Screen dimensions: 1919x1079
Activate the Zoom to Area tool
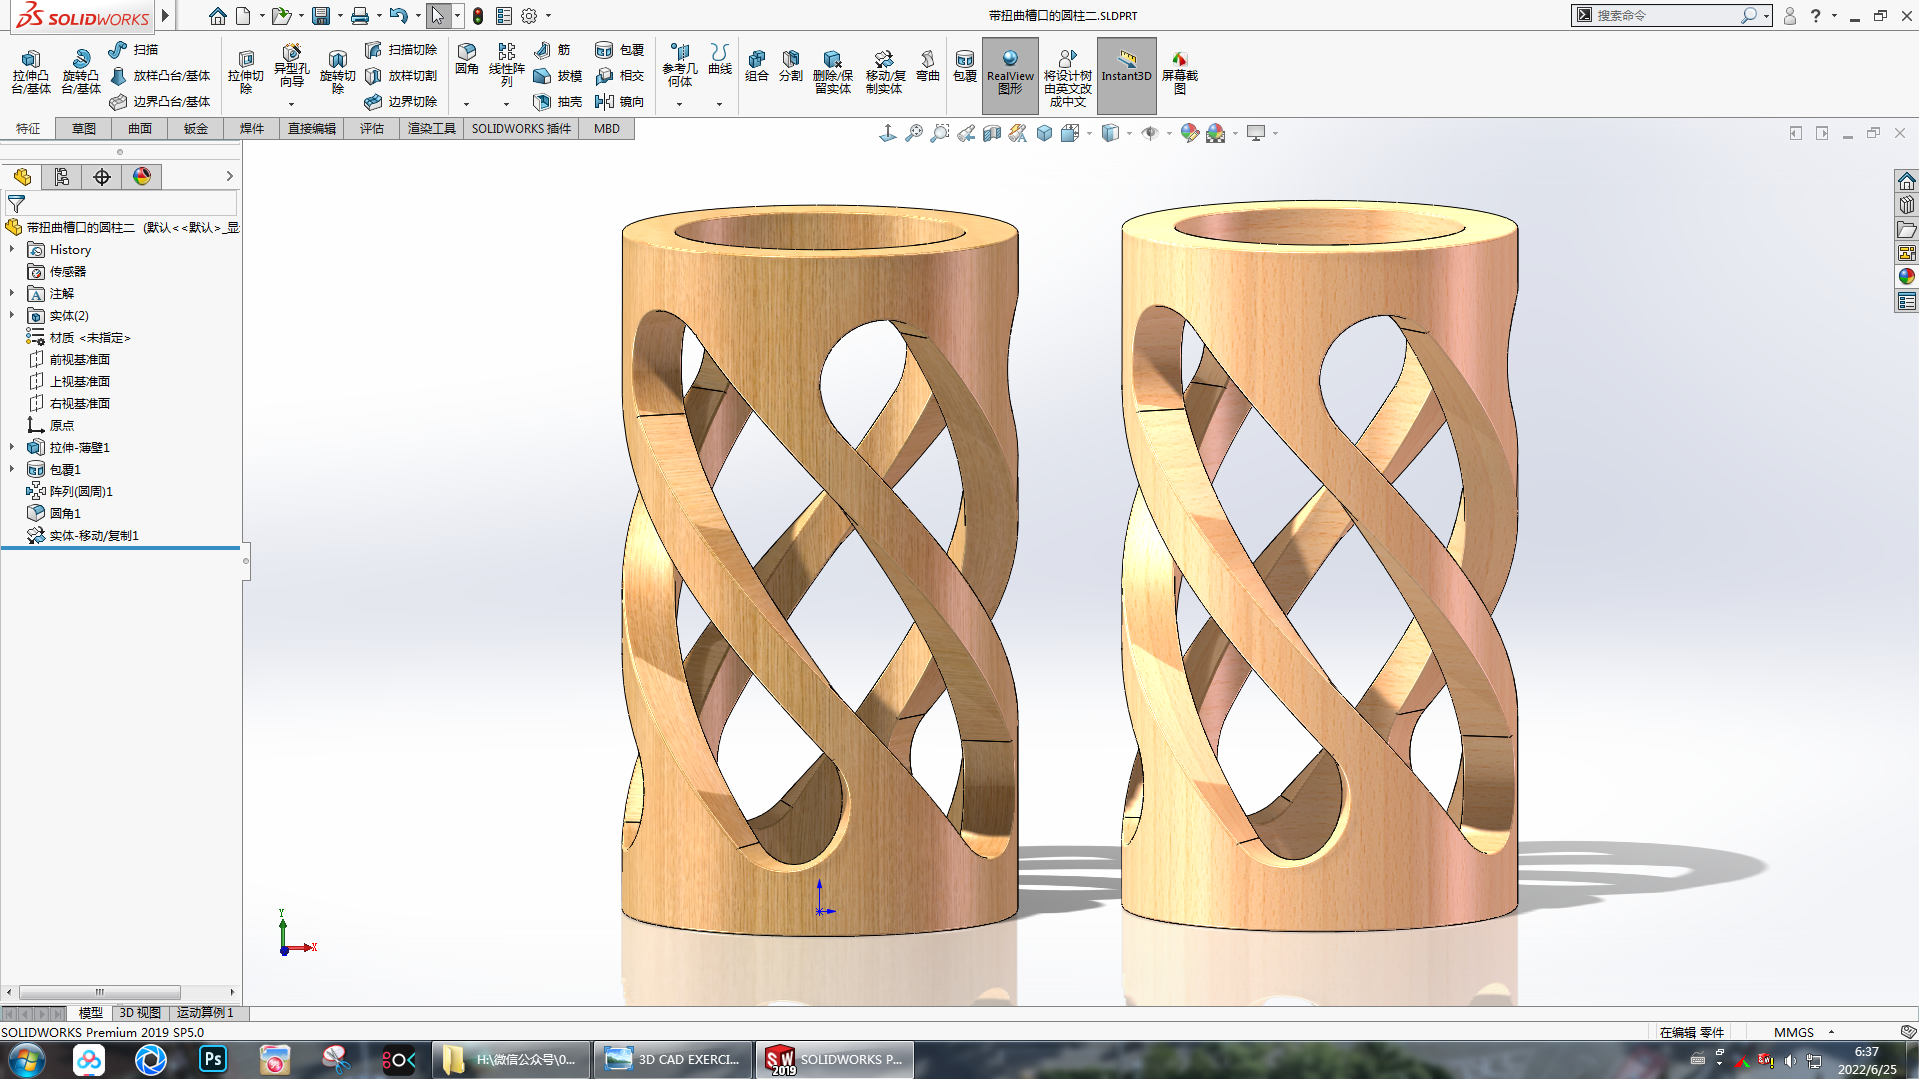coord(940,133)
